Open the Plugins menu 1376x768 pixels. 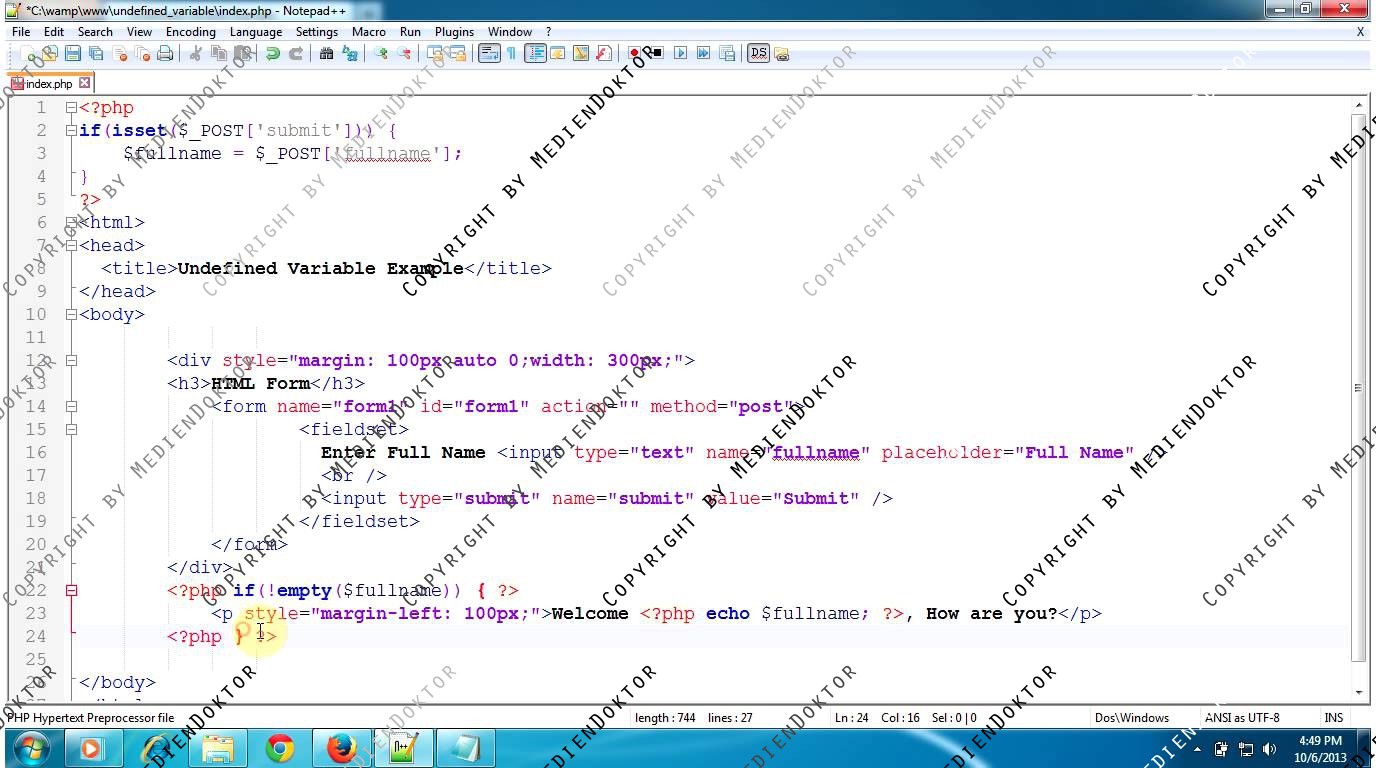[x=454, y=31]
